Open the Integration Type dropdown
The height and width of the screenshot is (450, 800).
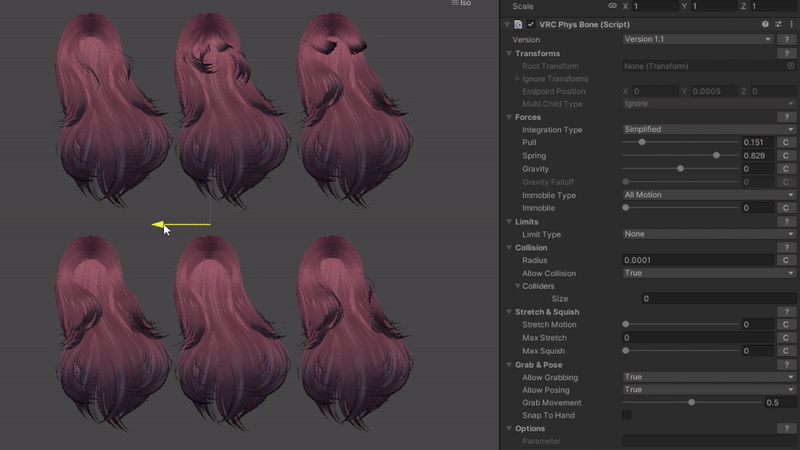[x=708, y=130]
